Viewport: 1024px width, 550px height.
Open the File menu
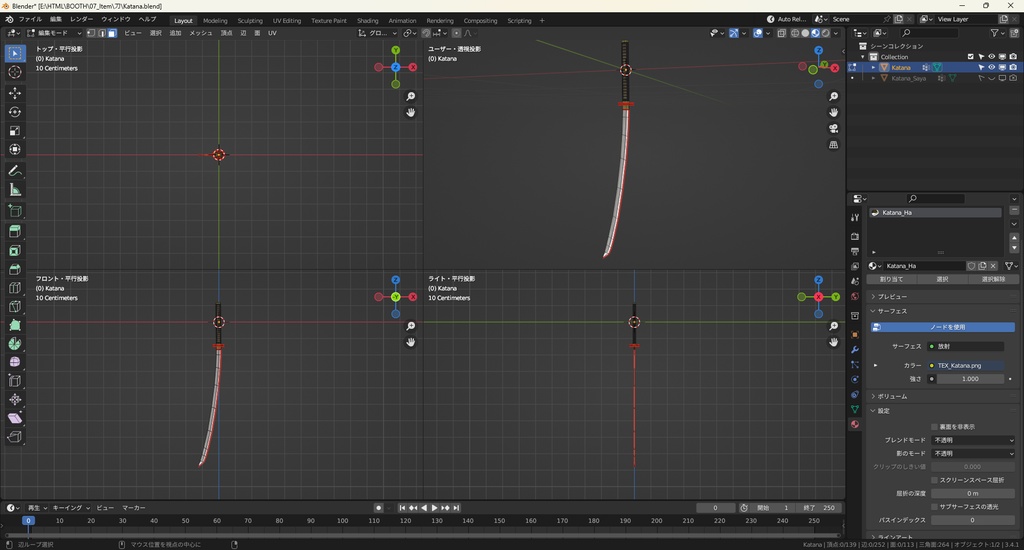30,20
